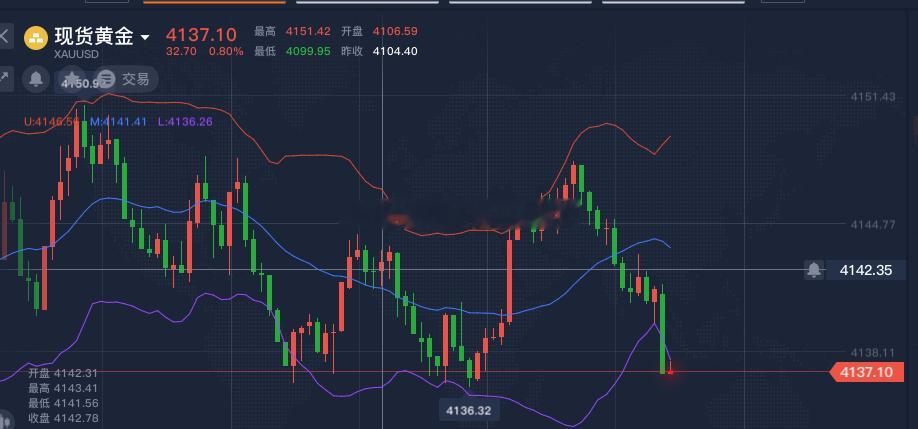Click the current price 4137.10 header
Screen dimensions: 918x429
201,34
